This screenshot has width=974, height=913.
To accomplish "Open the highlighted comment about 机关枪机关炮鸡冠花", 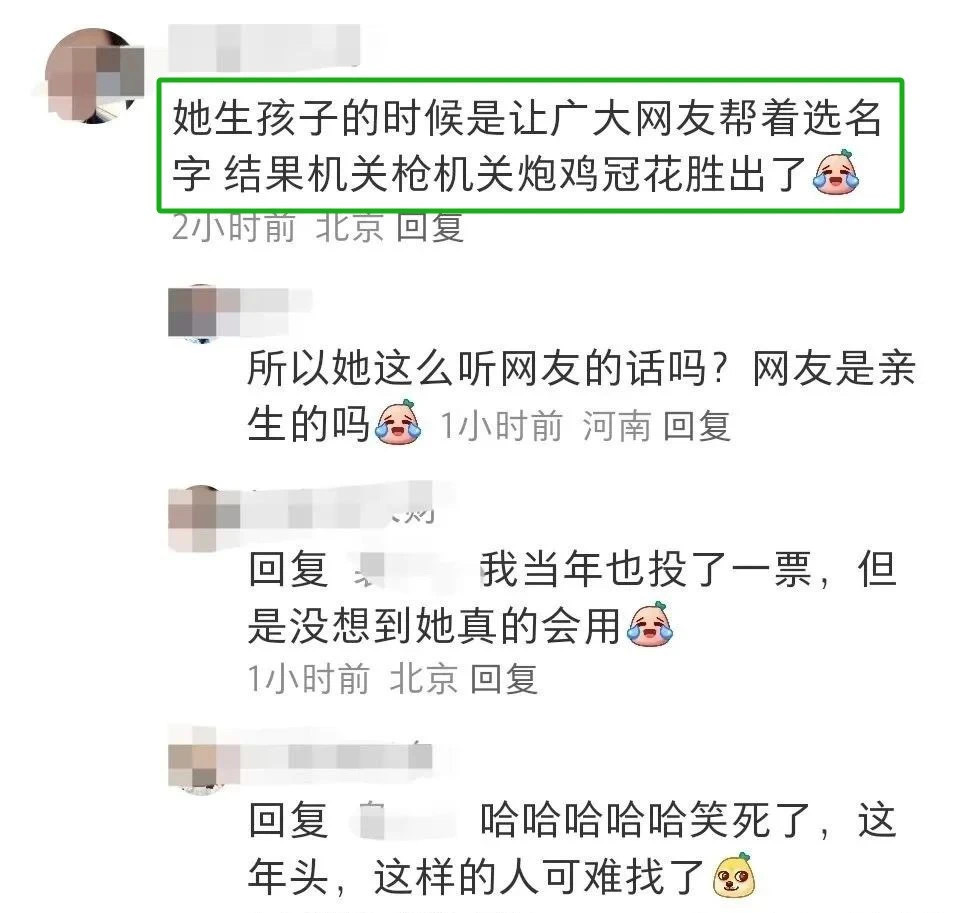I will (x=530, y=145).
